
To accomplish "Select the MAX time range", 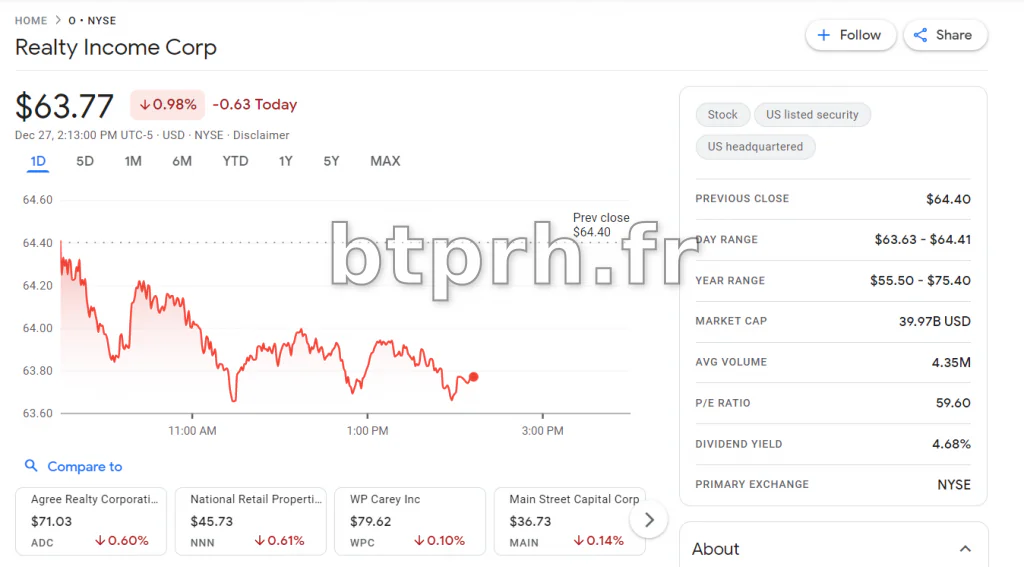I will pos(385,161).
